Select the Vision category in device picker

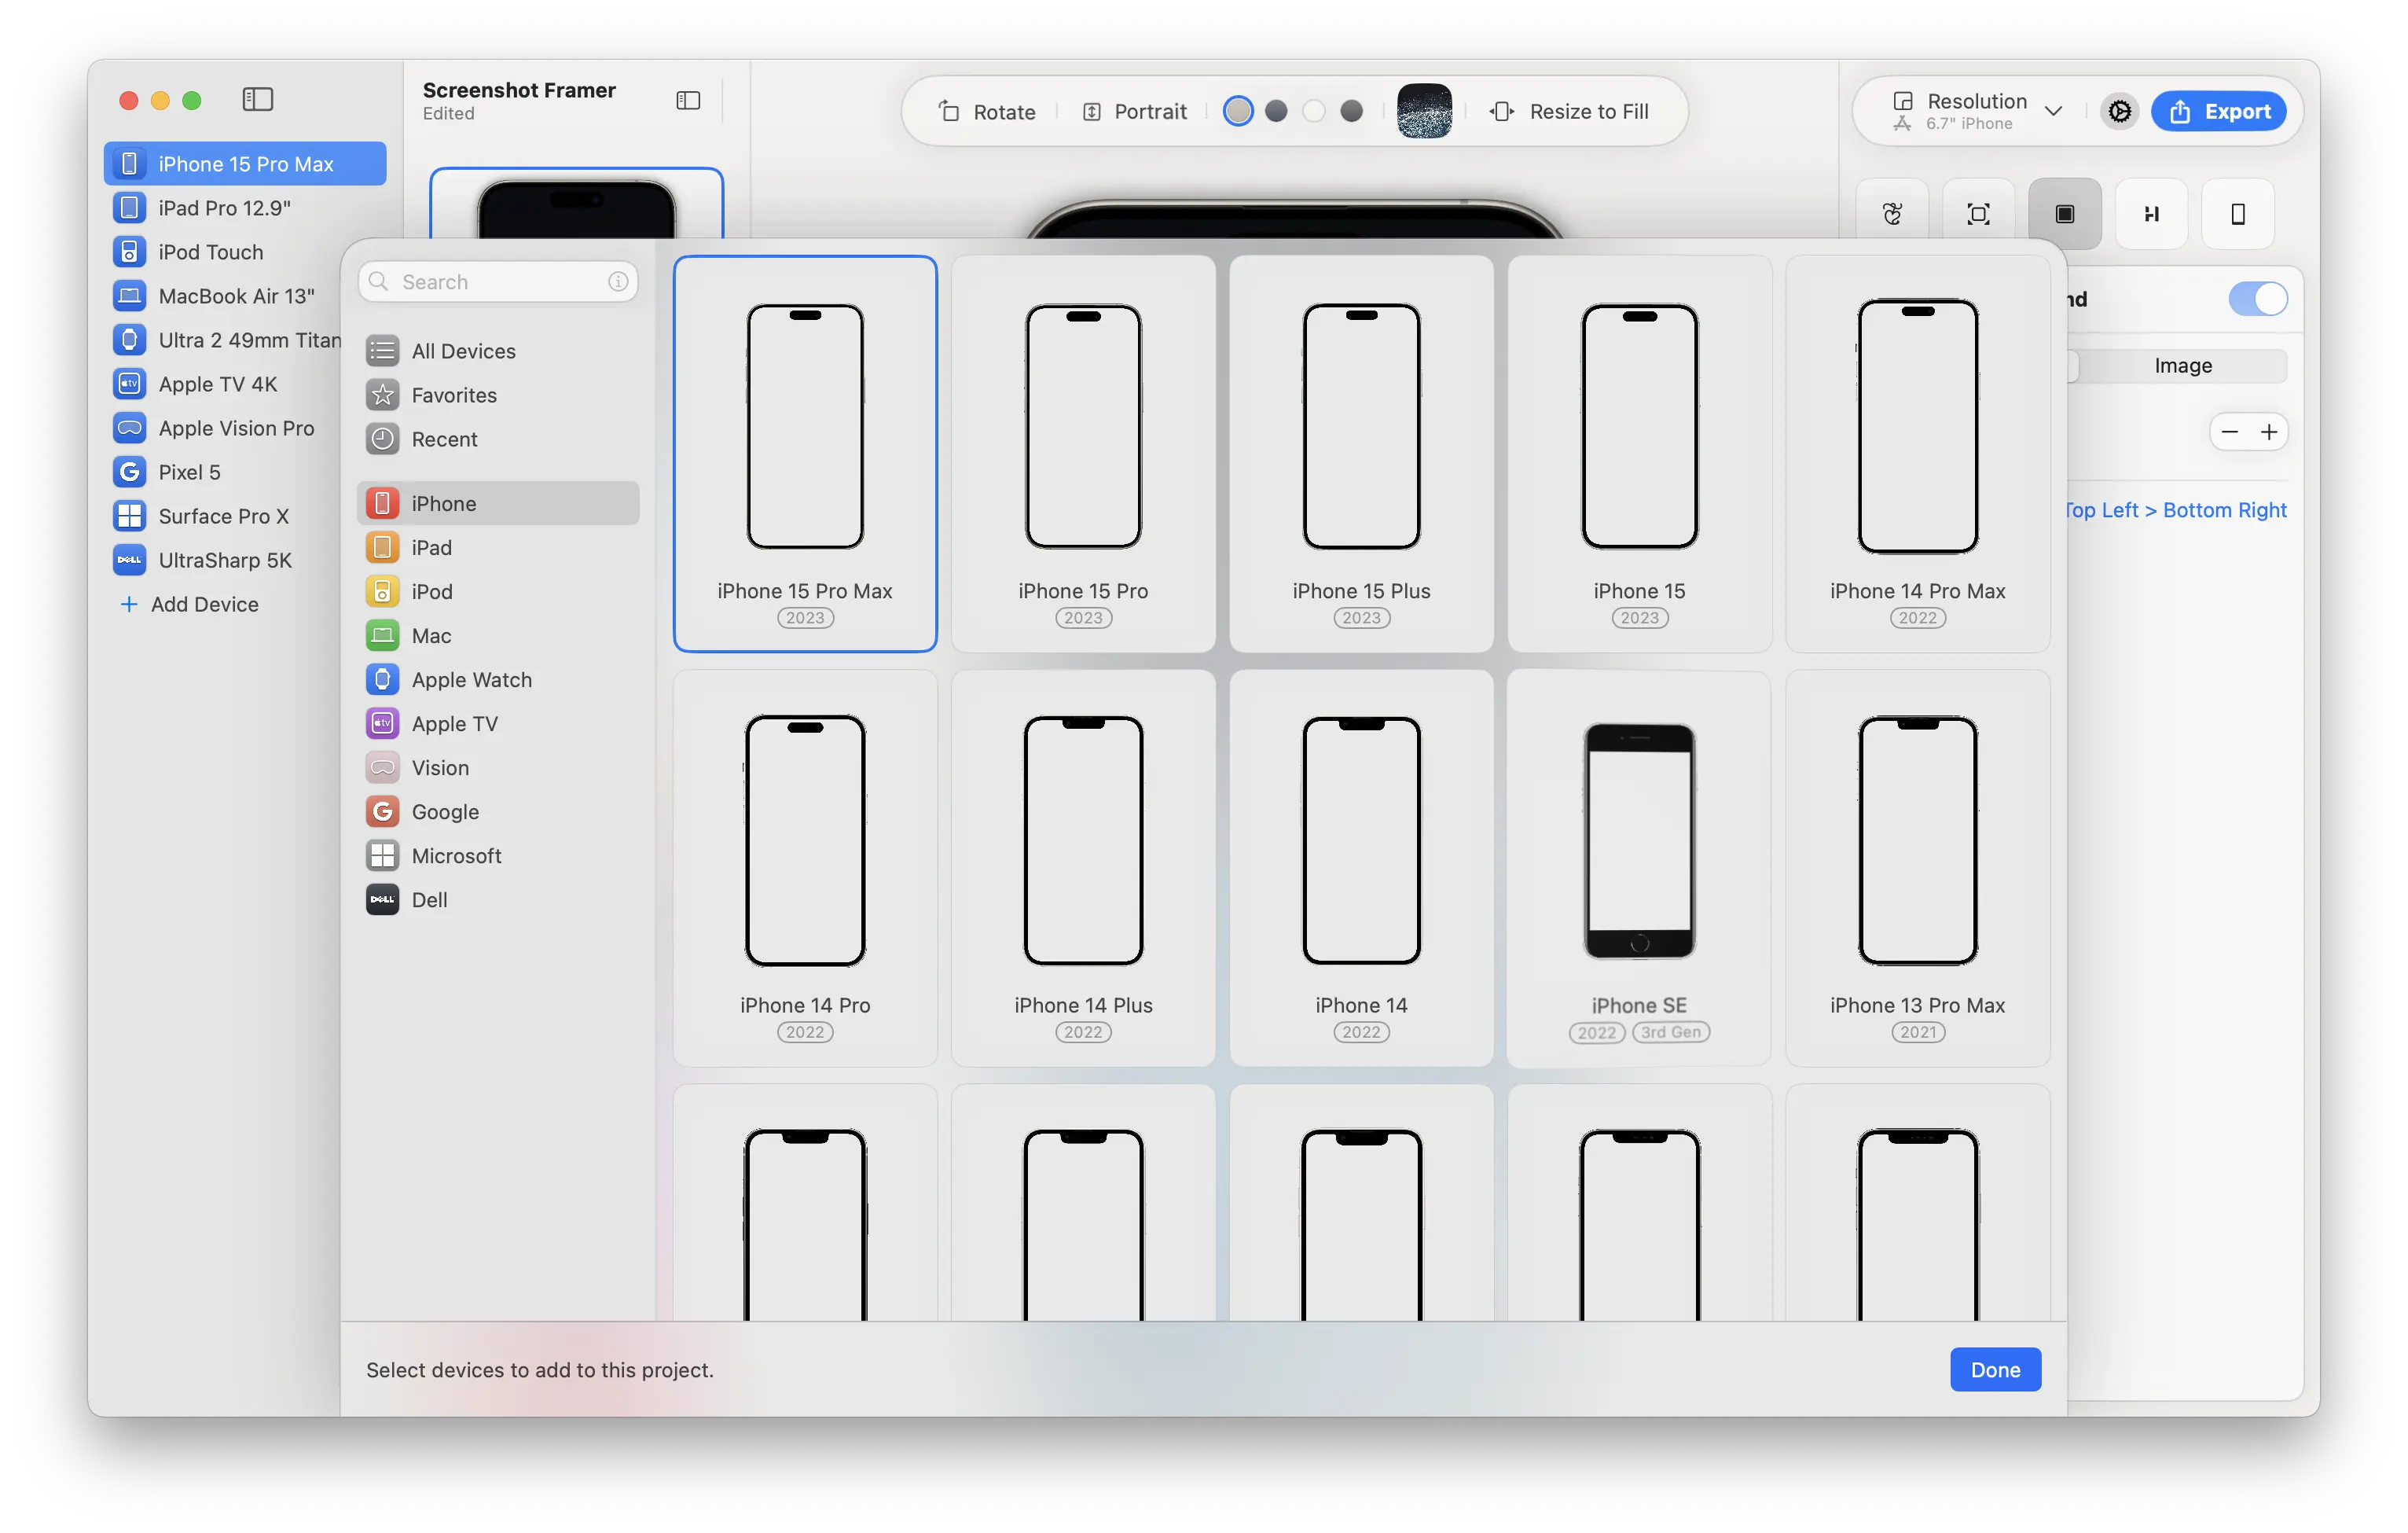point(439,768)
